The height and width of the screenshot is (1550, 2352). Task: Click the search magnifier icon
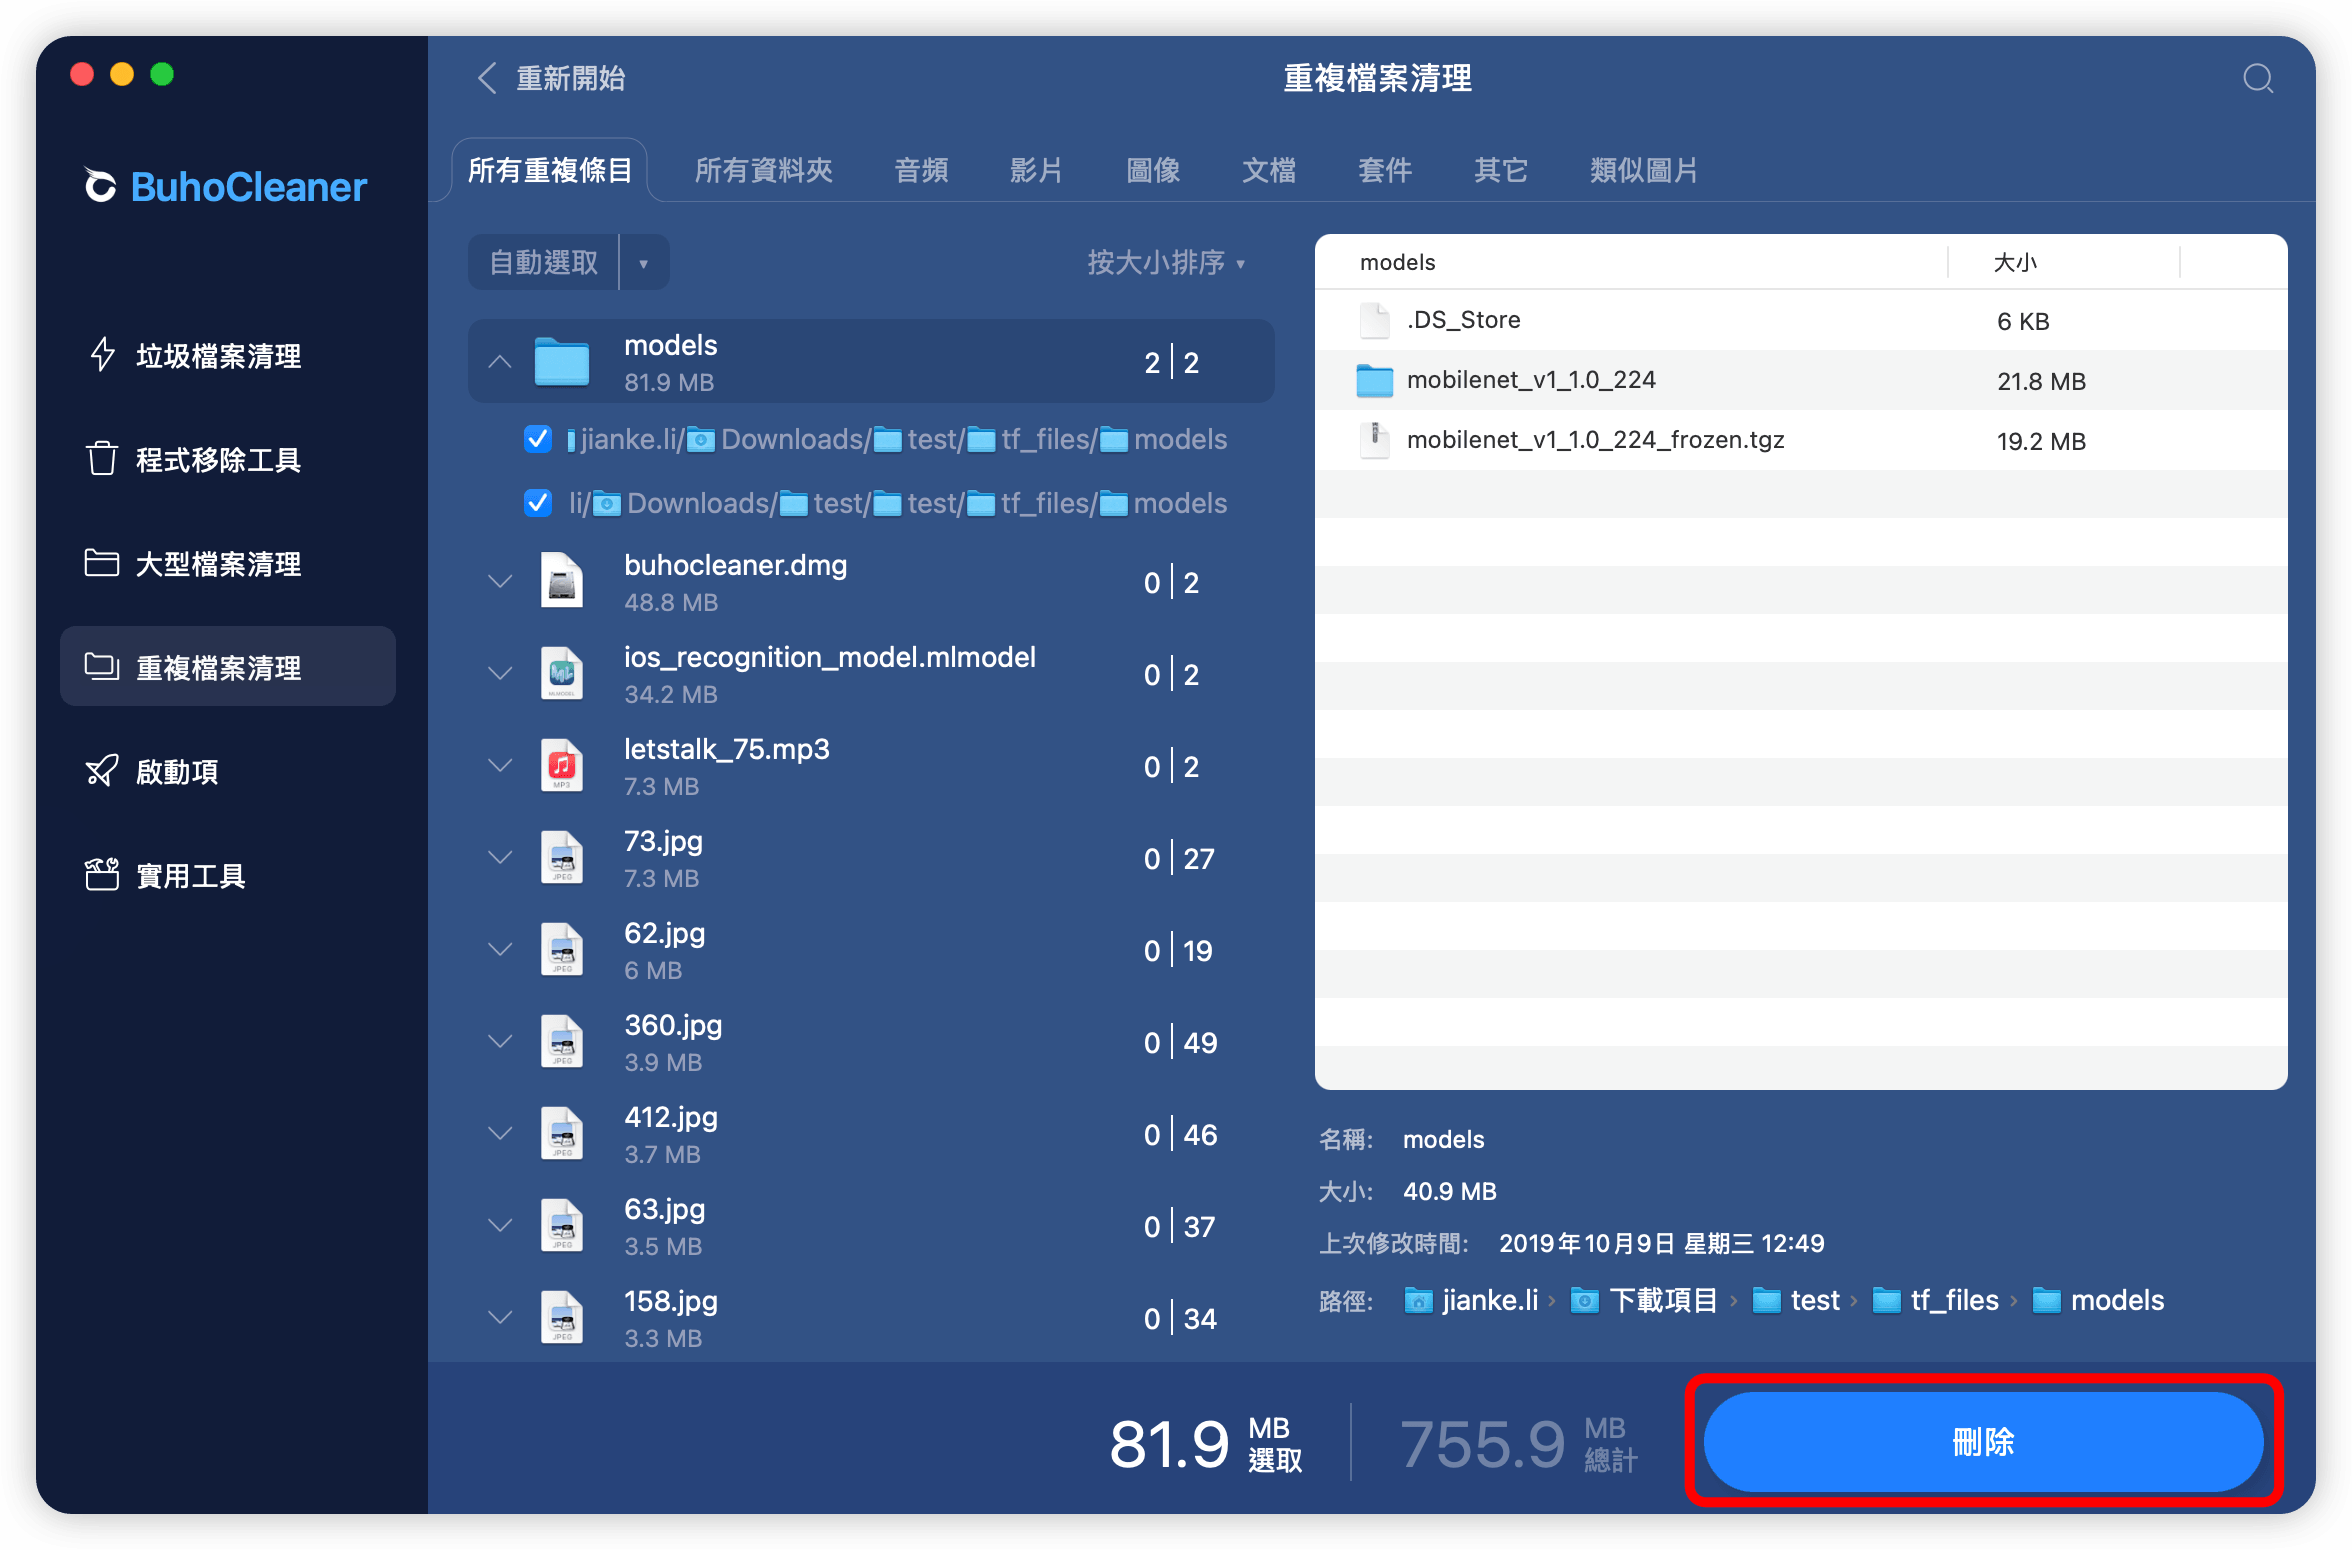[2258, 78]
